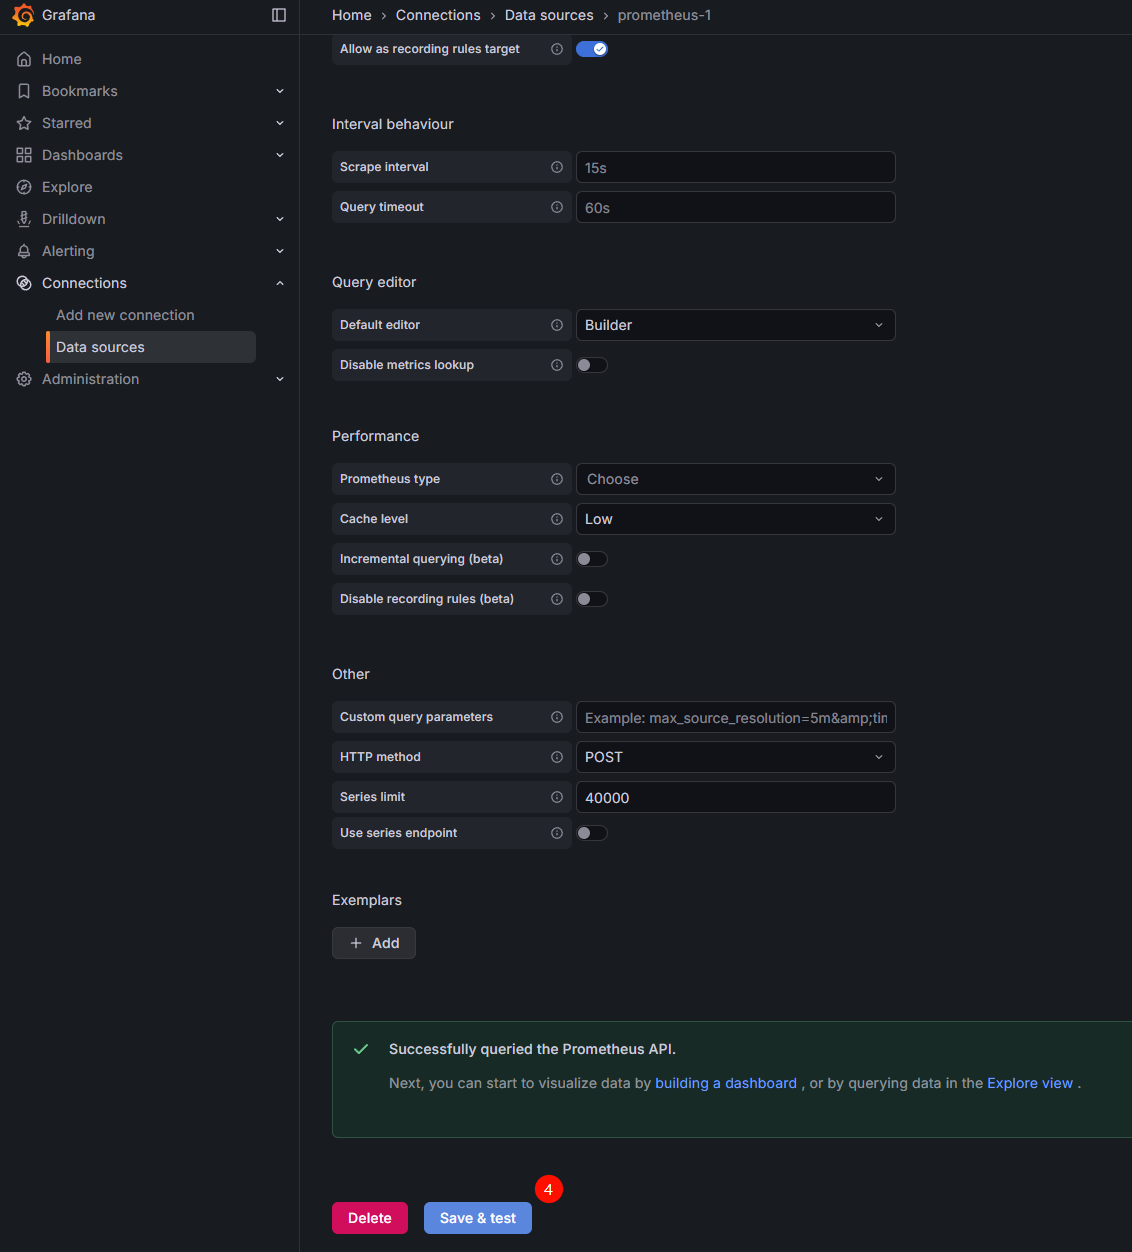The width and height of the screenshot is (1132, 1252).
Task: Enable the Disable metrics lookup toggle
Action: (592, 365)
